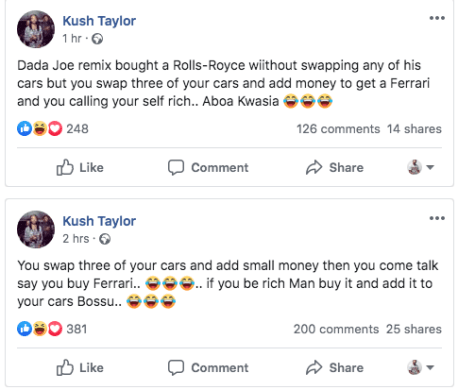Open the three-dot menu on the 2 hrs post
Image resolution: width=458 pixels, height=390 pixels.
(437, 218)
